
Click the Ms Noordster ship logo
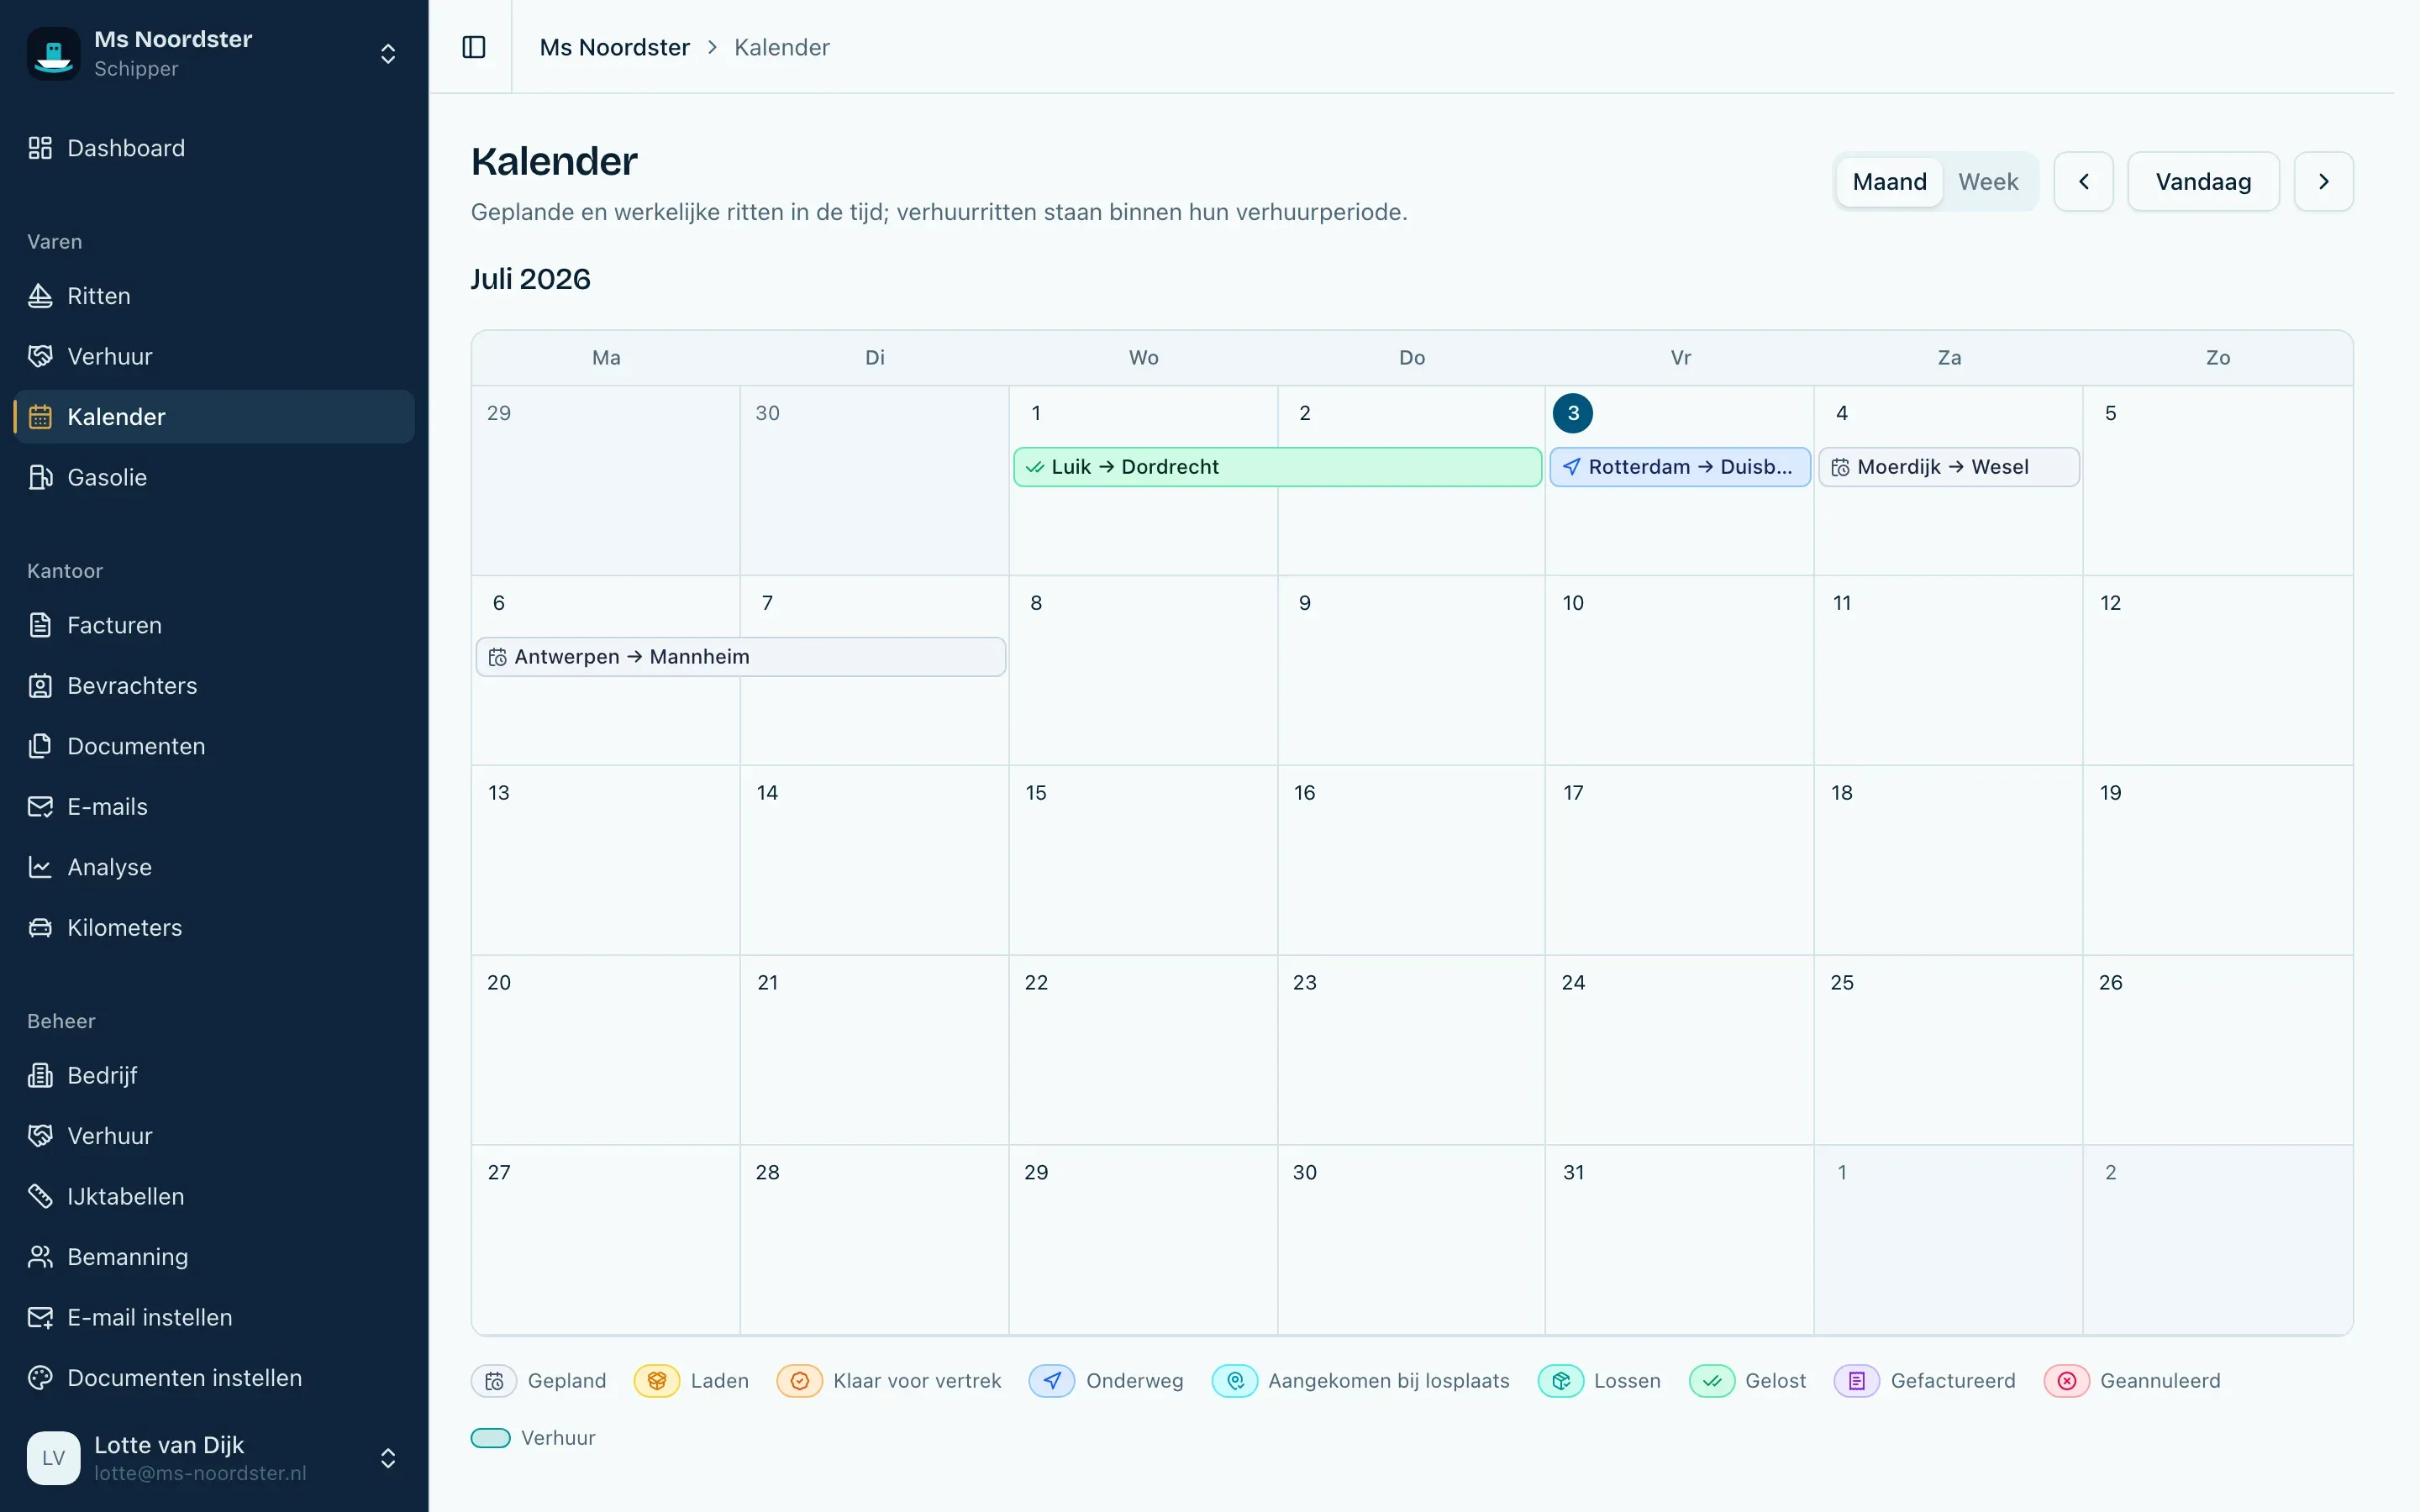click(x=53, y=53)
